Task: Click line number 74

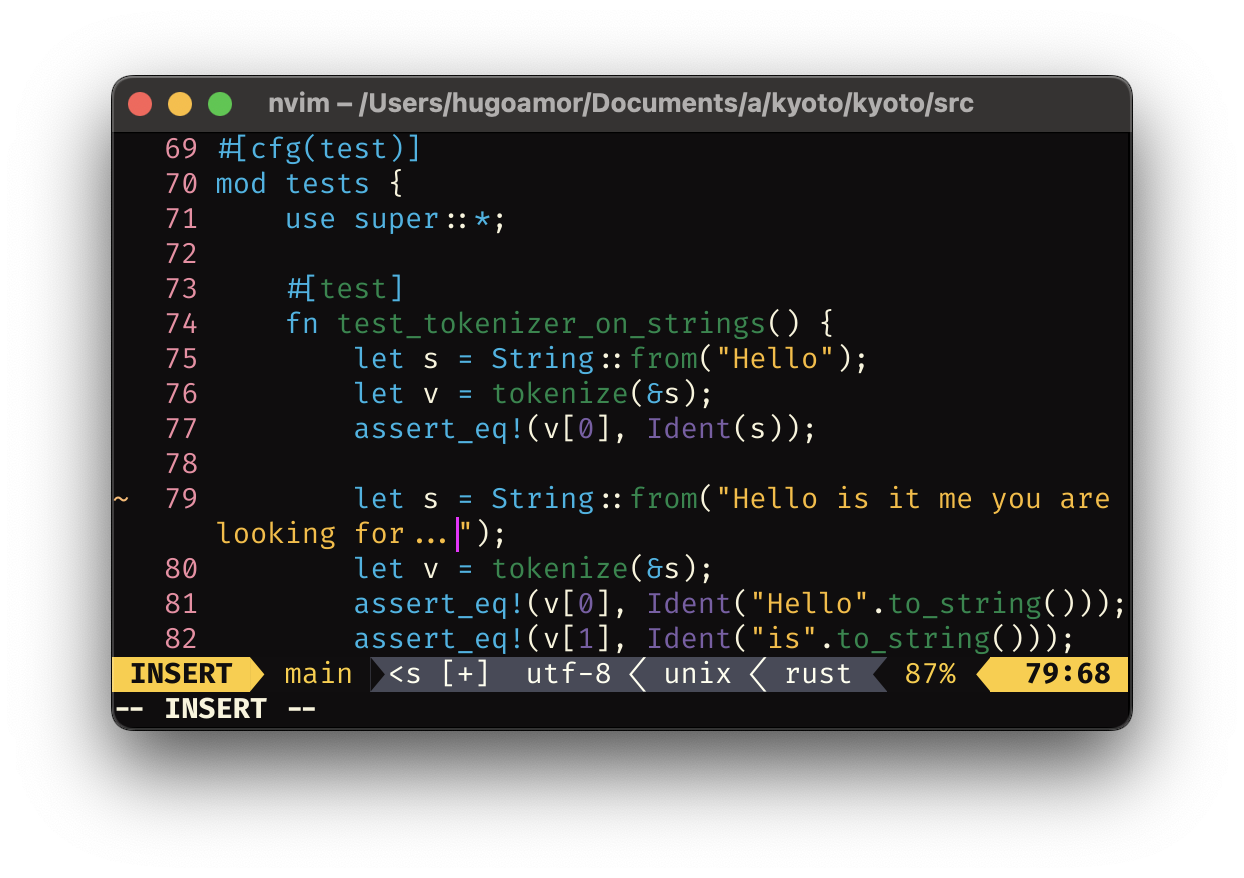Action: click(x=181, y=324)
